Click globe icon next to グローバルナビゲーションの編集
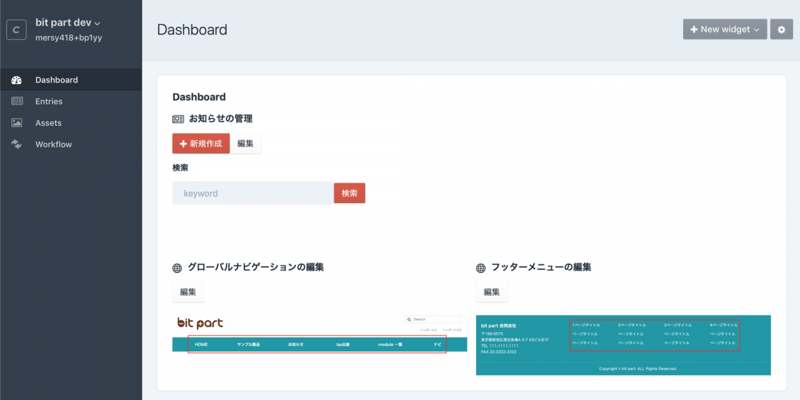This screenshot has width=800, height=400. coord(178,268)
